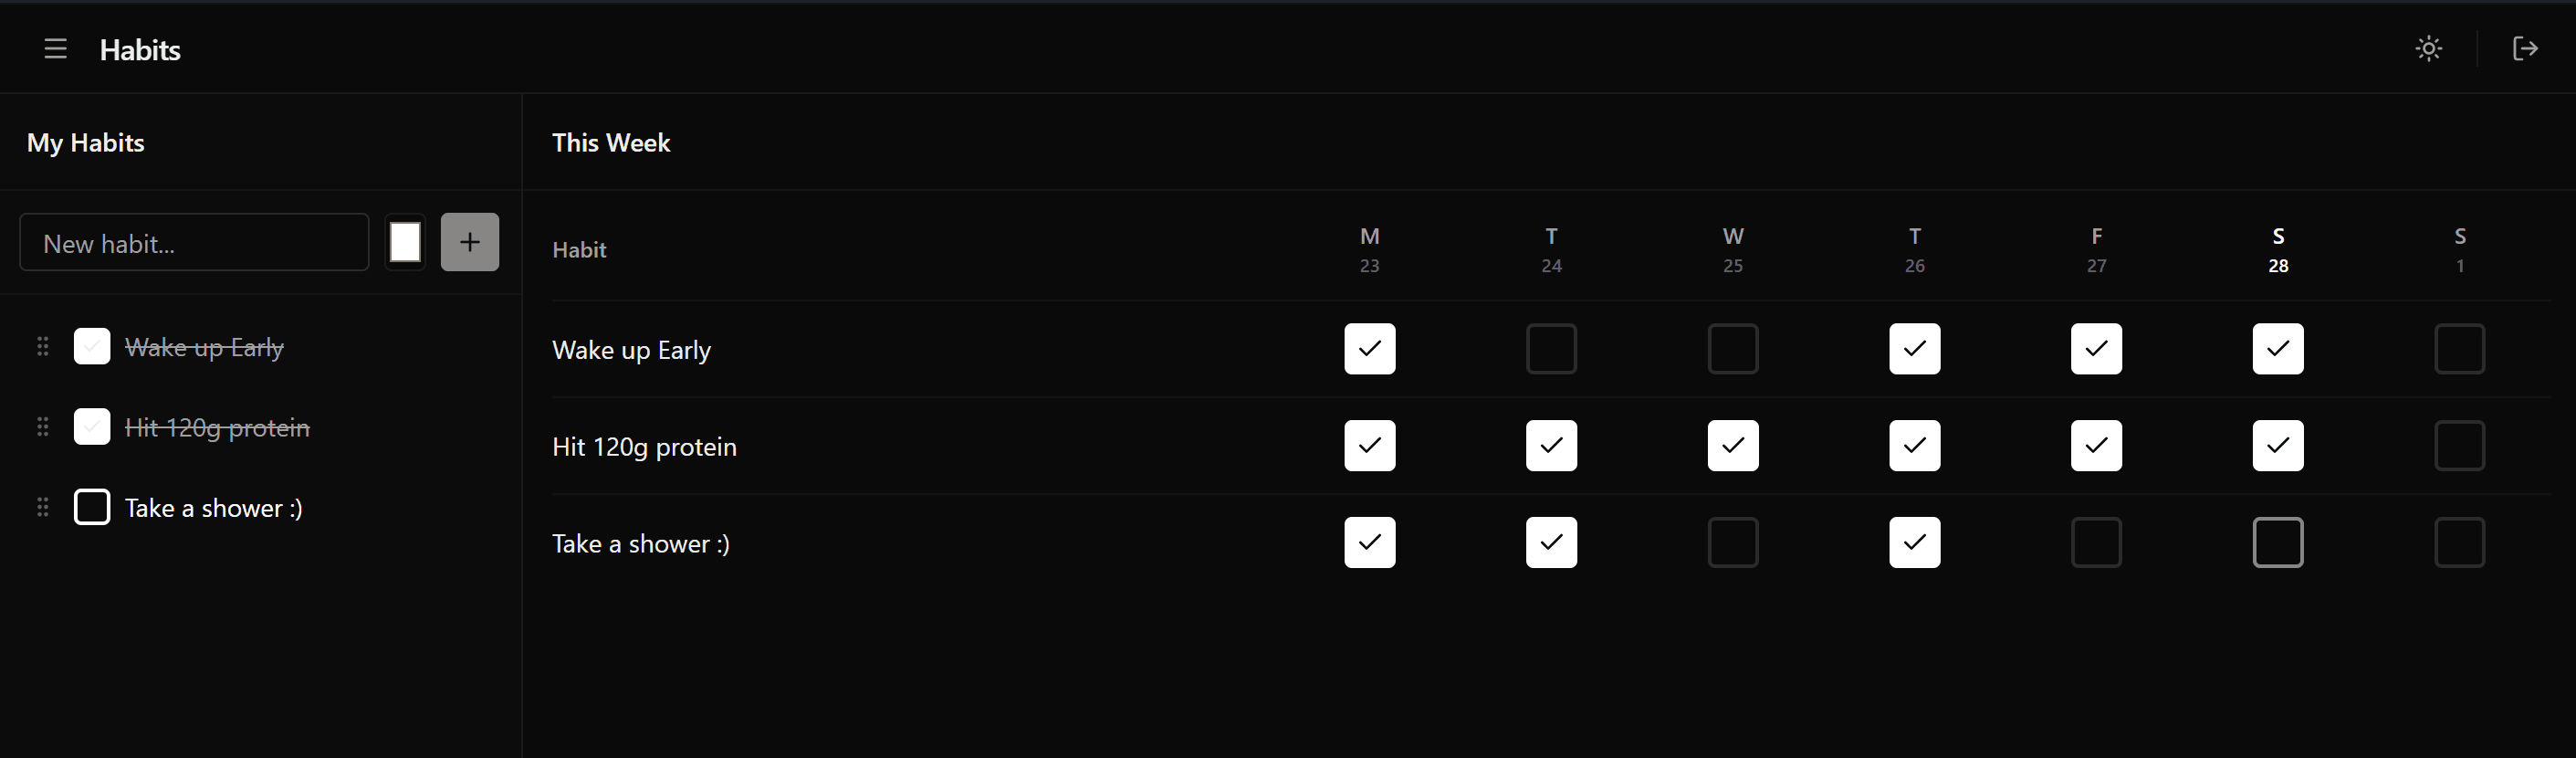Uncheck Hit 120g protein on Friday 27
This screenshot has width=2576, height=758.
pyautogui.click(x=2096, y=446)
